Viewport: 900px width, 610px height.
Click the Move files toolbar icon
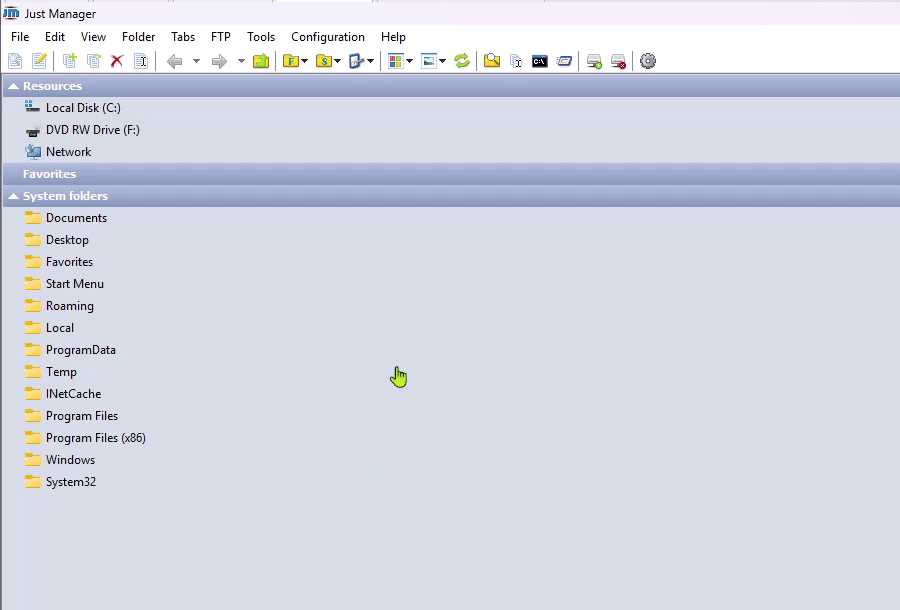[x=94, y=61]
